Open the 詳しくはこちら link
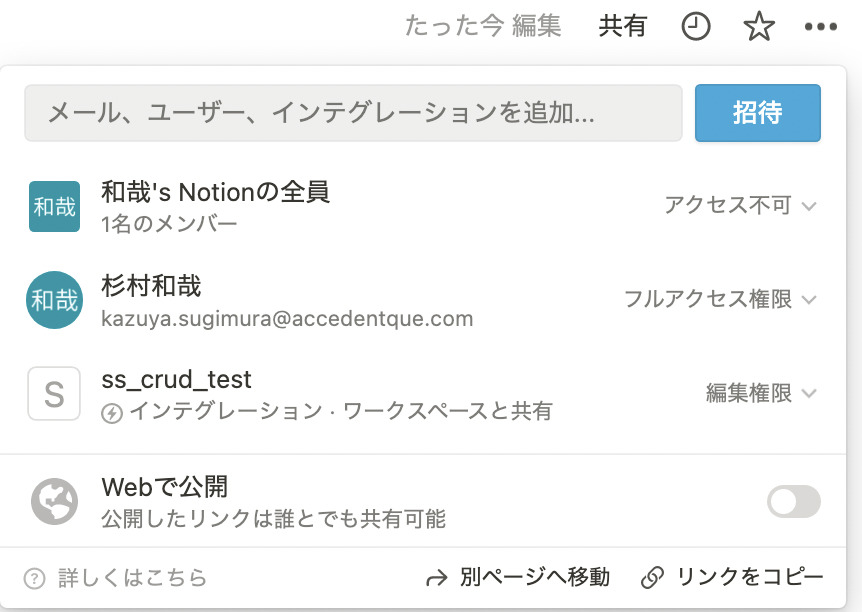Screen dimensions: 862x612 point(132,578)
